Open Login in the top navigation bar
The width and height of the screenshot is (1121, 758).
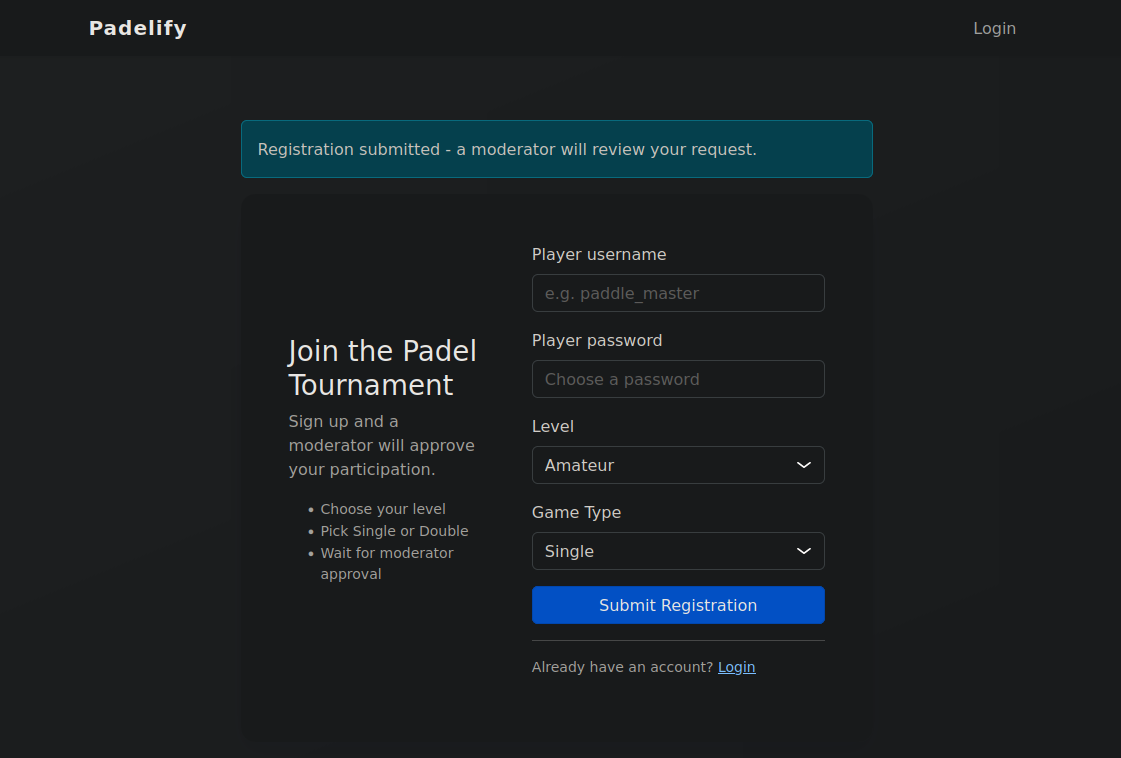994,28
